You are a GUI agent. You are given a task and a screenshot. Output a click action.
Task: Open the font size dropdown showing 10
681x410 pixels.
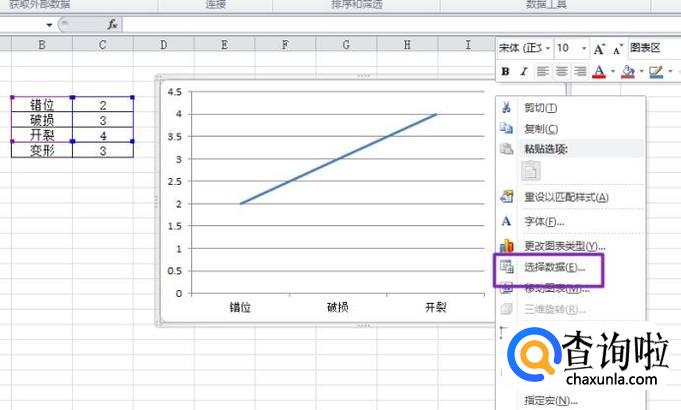point(584,48)
